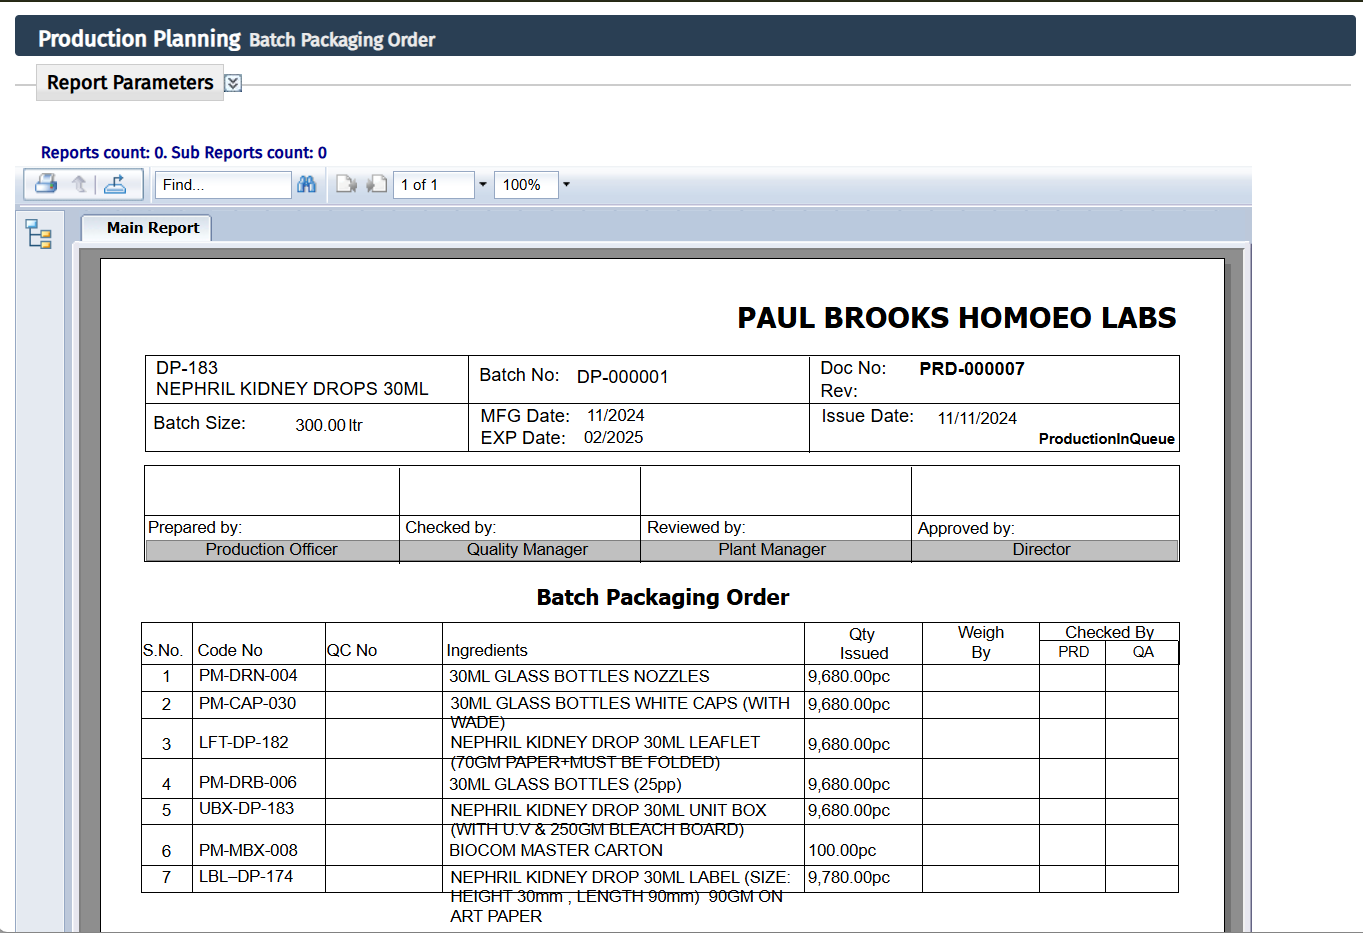1363x933 pixels.
Task: Click the Director signature label
Action: point(1041,550)
